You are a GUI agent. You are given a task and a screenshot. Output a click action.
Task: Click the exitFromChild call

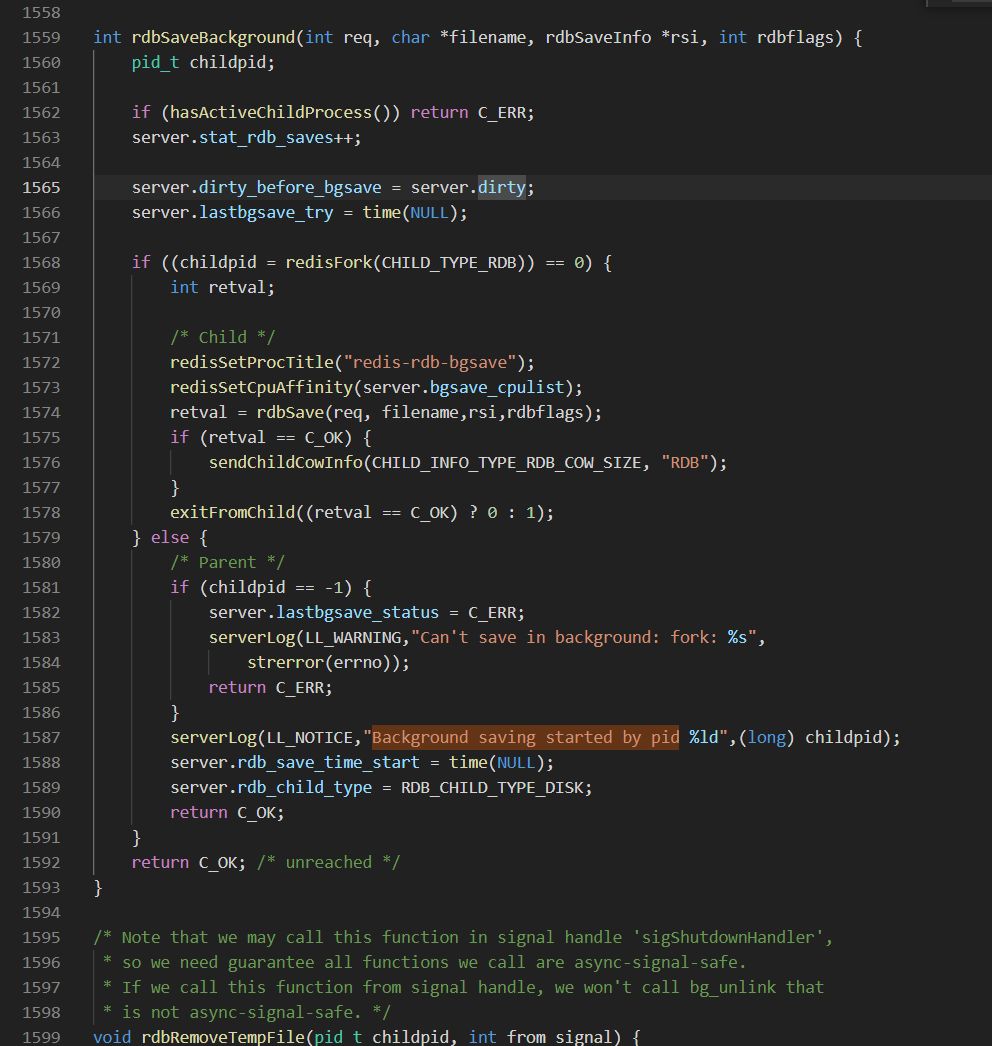tap(233, 513)
